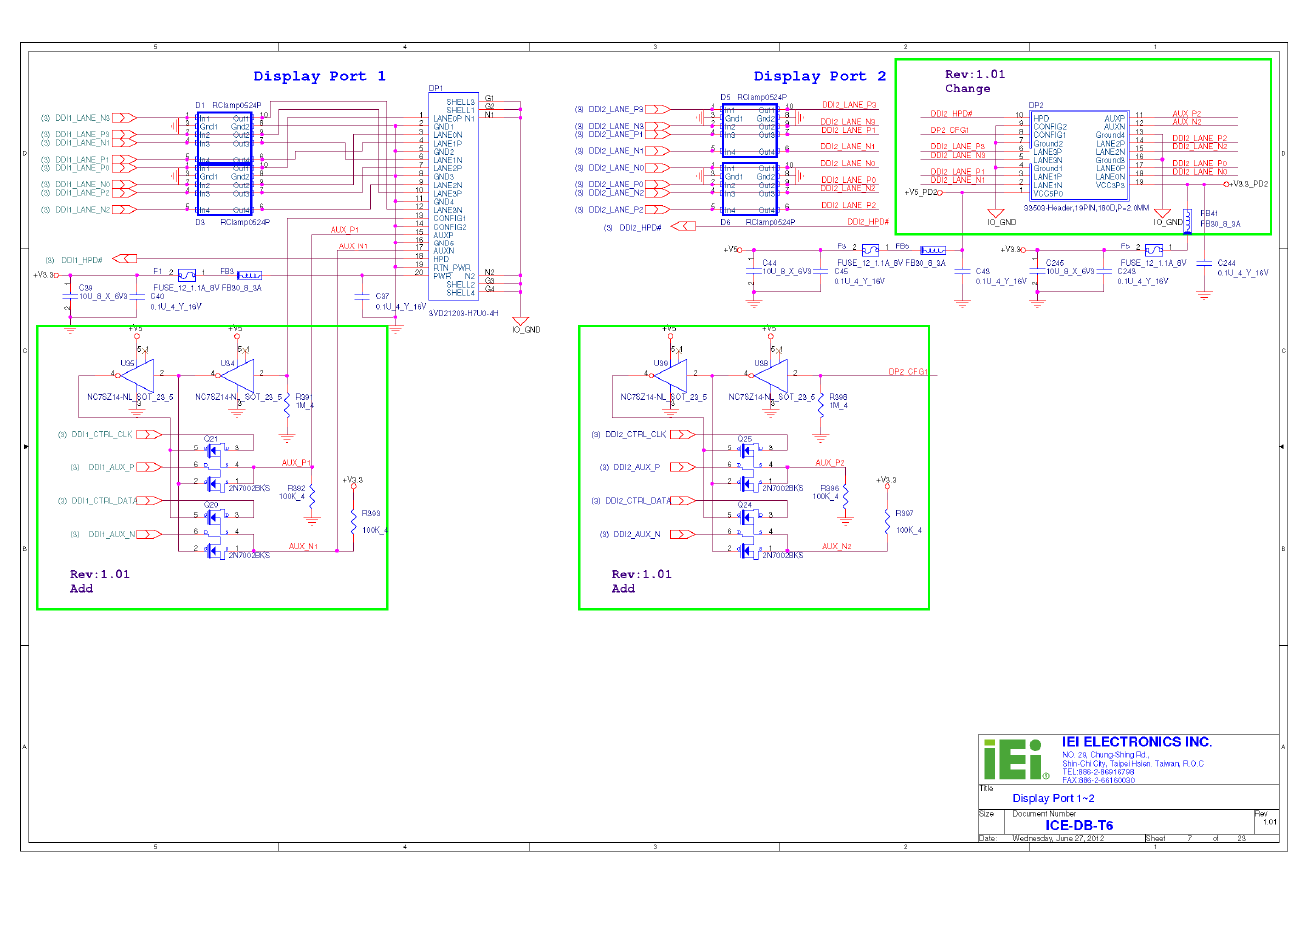Click the DDI2_CTRL_CLK net label

636,435
